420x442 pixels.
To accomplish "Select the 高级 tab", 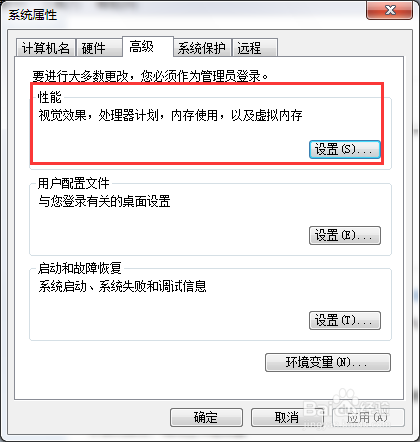I will pyautogui.click(x=148, y=47).
